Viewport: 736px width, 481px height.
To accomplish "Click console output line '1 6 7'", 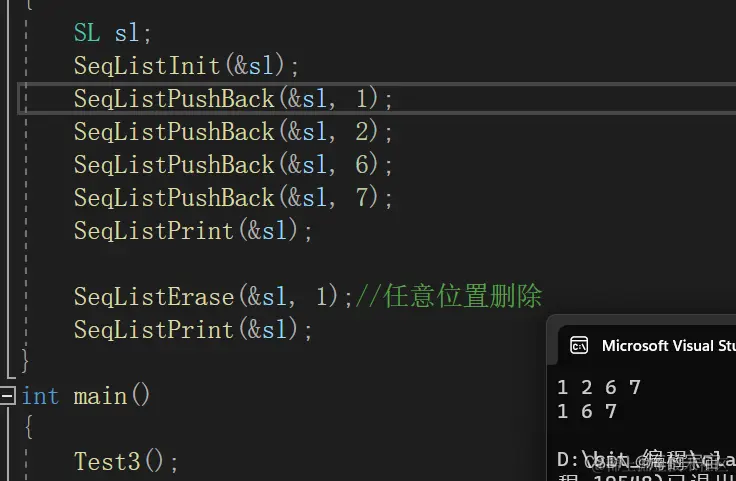I will pos(586,411).
